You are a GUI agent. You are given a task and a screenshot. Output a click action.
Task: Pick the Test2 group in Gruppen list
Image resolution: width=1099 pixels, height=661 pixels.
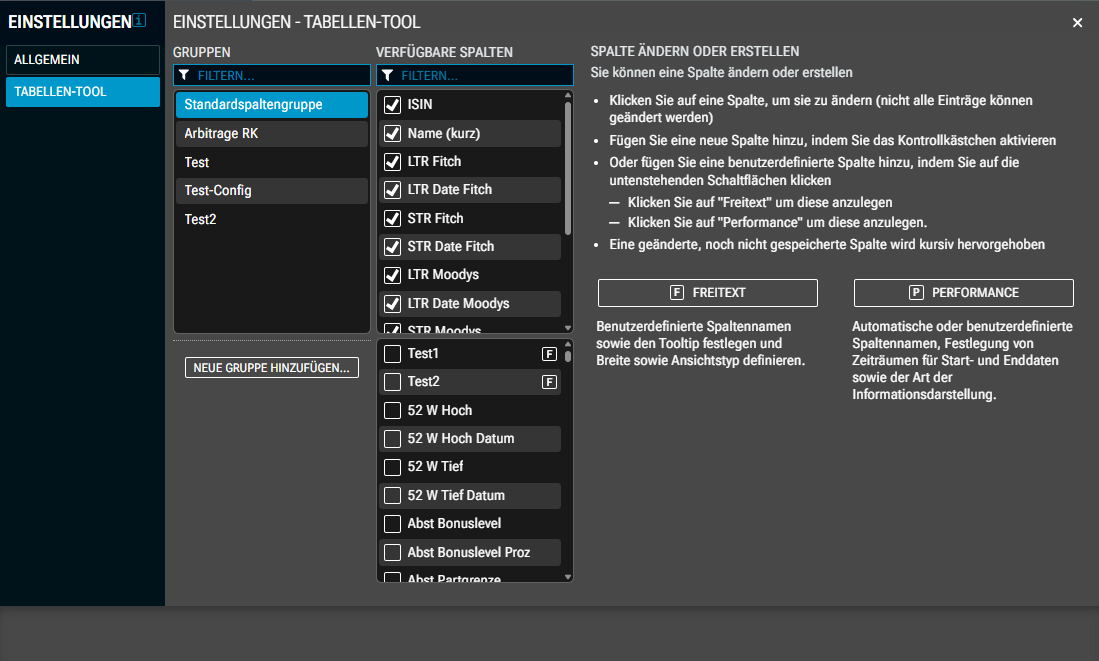(x=272, y=219)
